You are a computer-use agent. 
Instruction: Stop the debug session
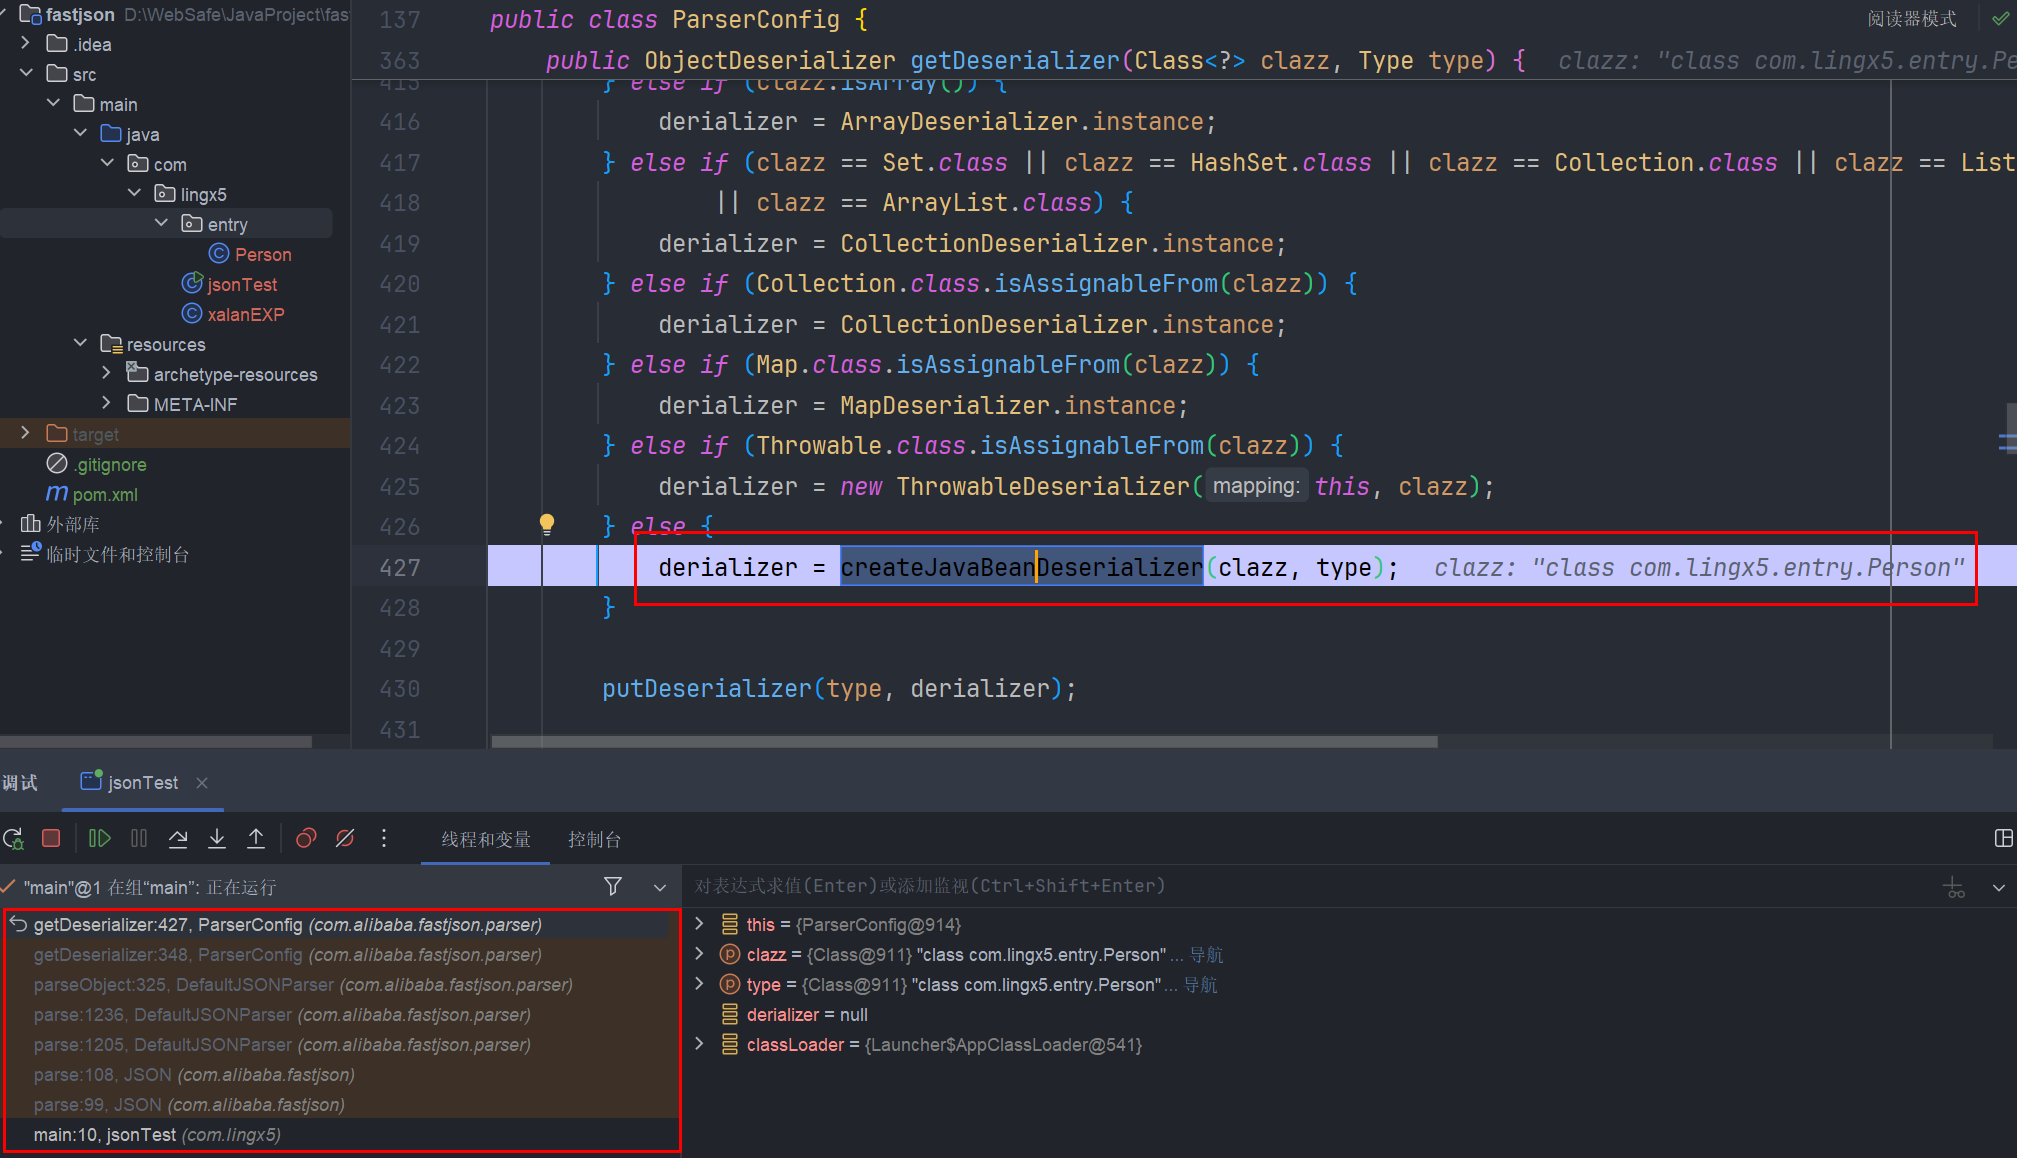[x=51, y=839]
